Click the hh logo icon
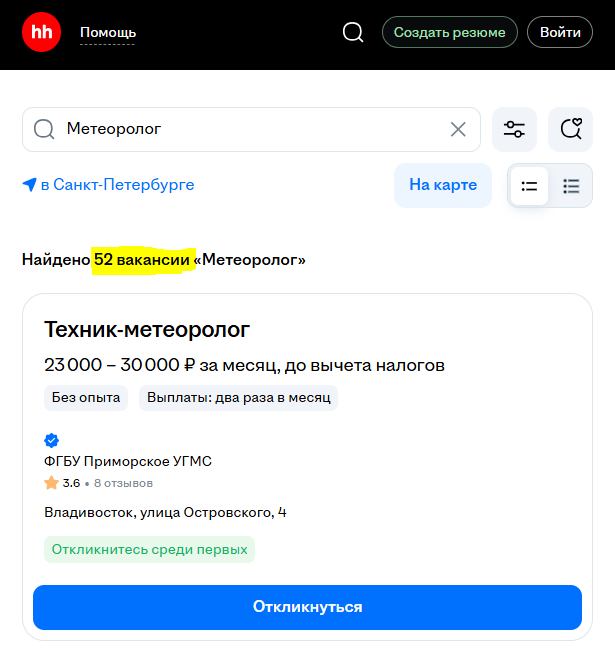 (42, 32)
